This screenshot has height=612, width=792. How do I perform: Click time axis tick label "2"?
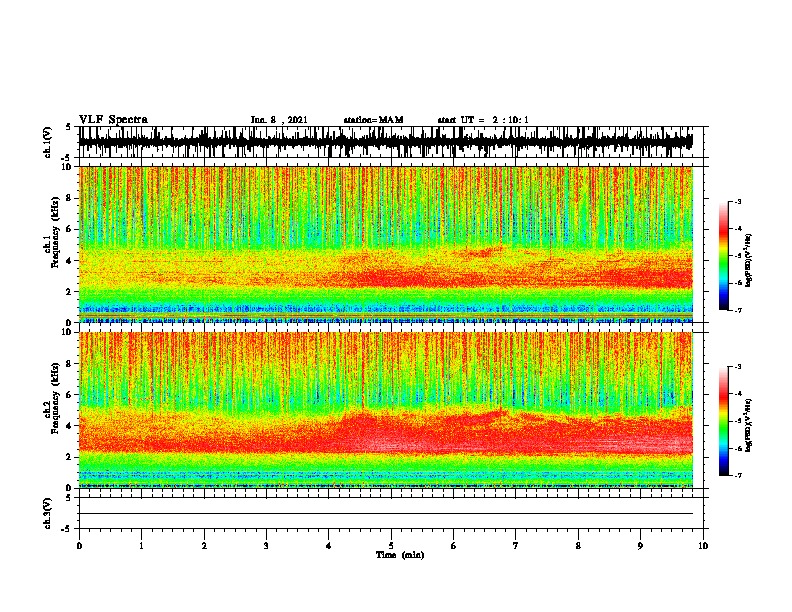(204, 546)
